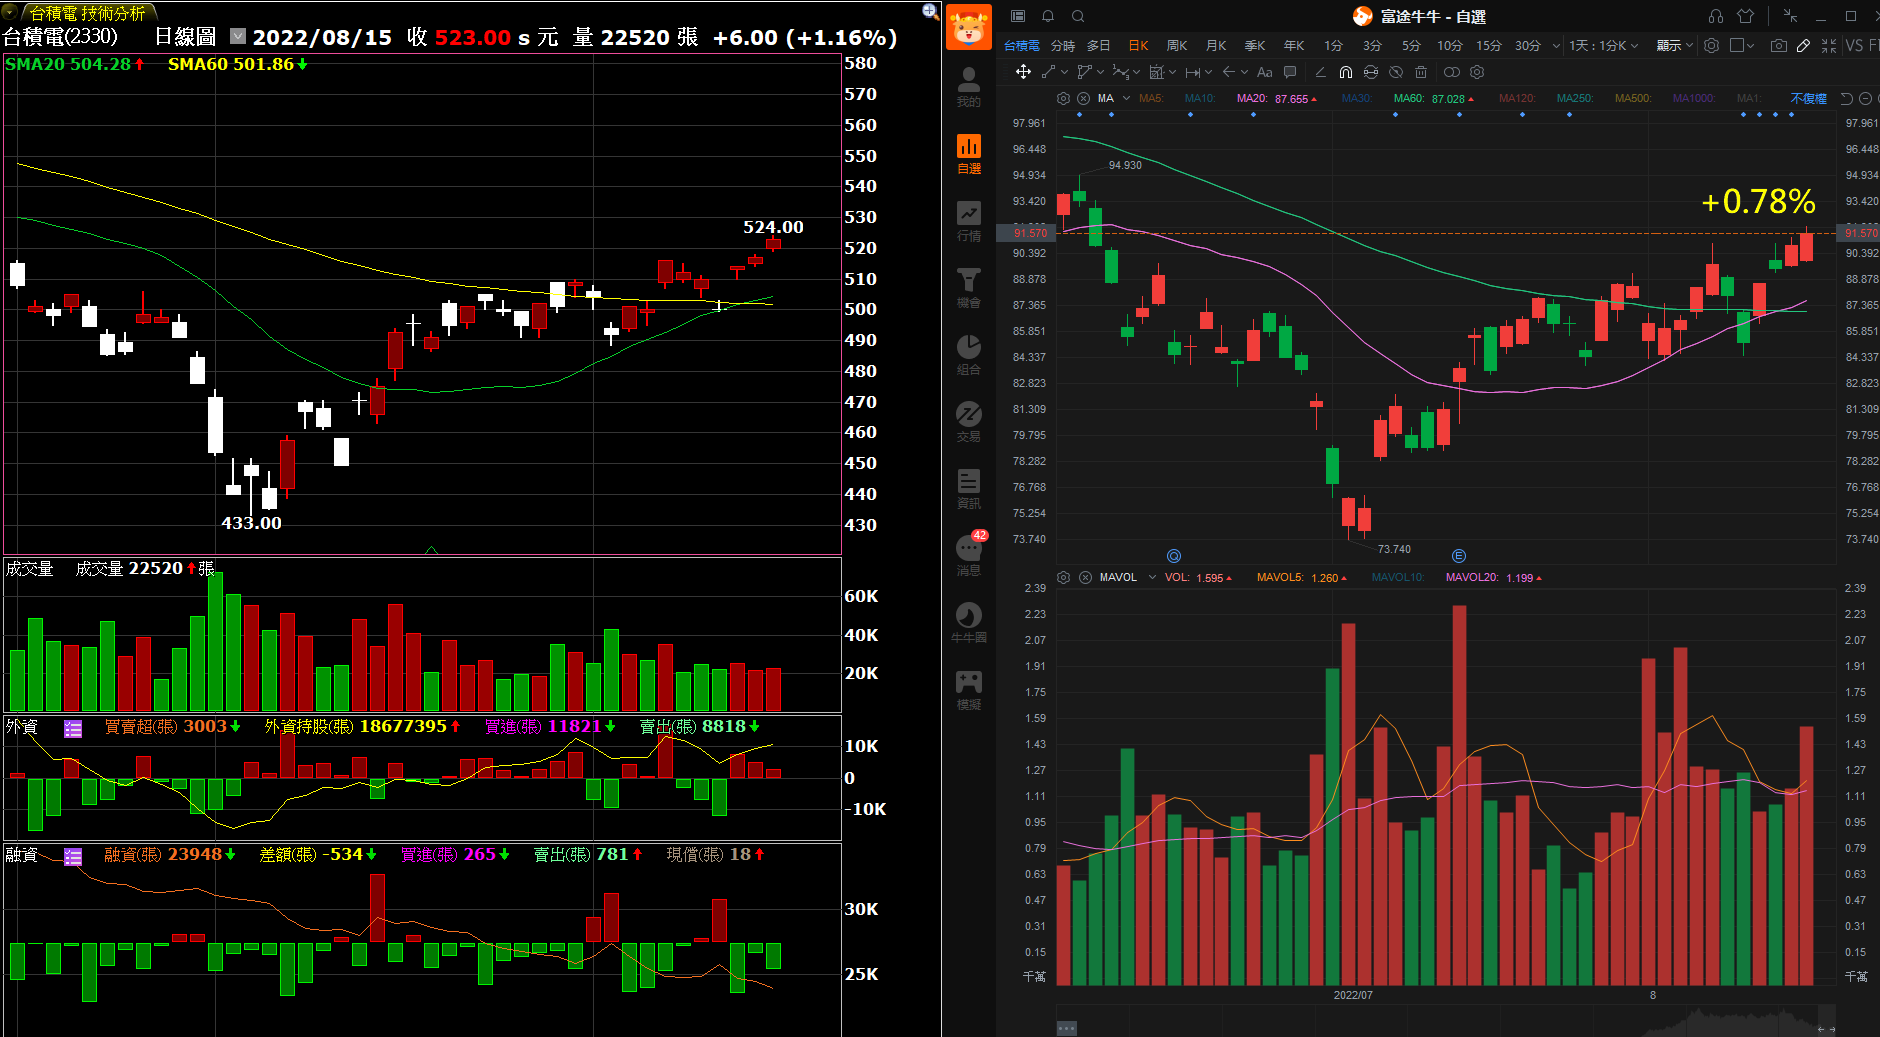Viewport: 1880px width, 1037px height.
Task: Switch to the 分時 intraday tab
Action: coord(1063,46)
